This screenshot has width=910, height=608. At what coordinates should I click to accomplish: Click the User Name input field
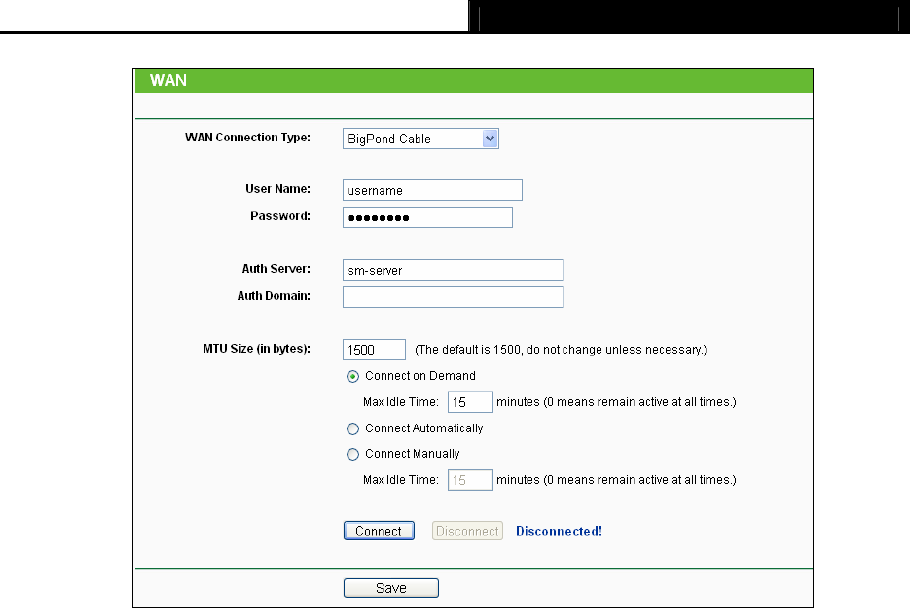coord(433,190)
